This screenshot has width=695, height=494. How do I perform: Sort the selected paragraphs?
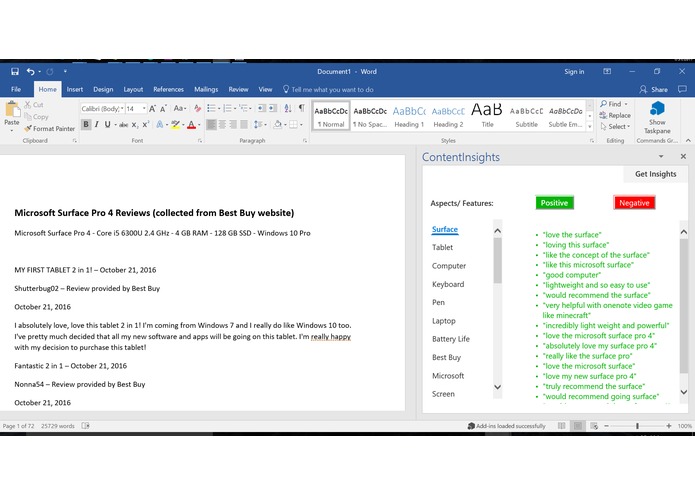click(x=288, y=109)
